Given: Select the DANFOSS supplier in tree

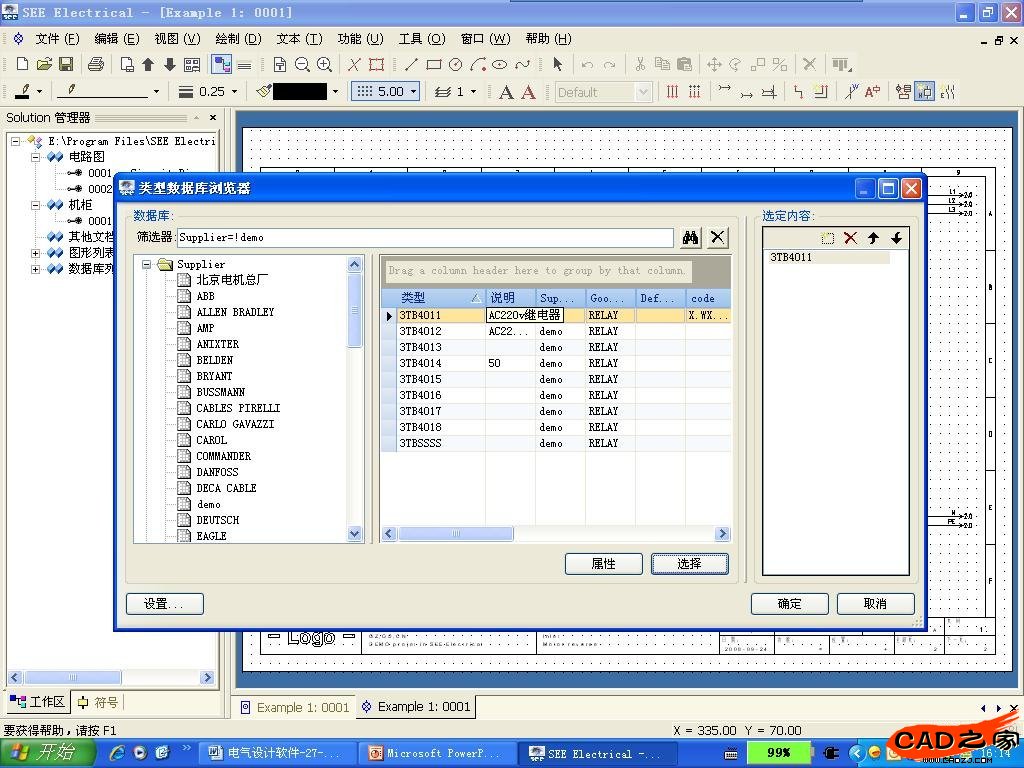Looking at the screenshot, I should pyautogui.click(x=217, y=472).
